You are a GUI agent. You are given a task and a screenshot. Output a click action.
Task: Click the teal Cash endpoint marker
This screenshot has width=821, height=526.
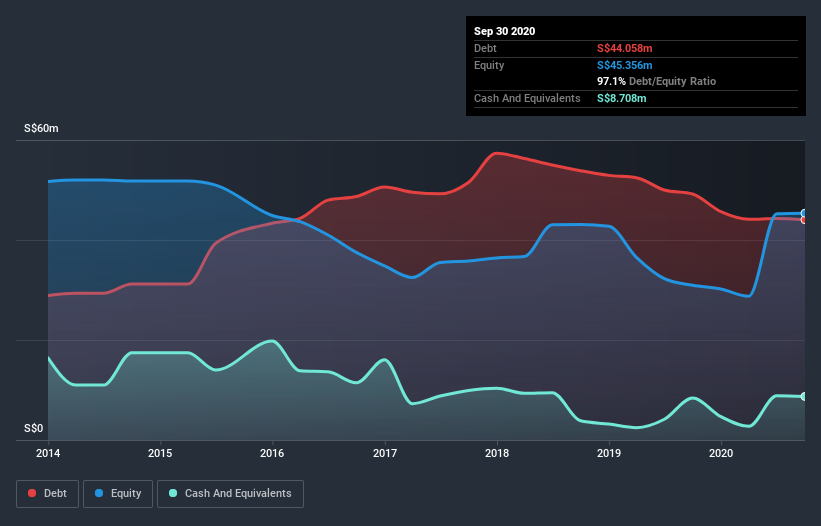[804, 397]
